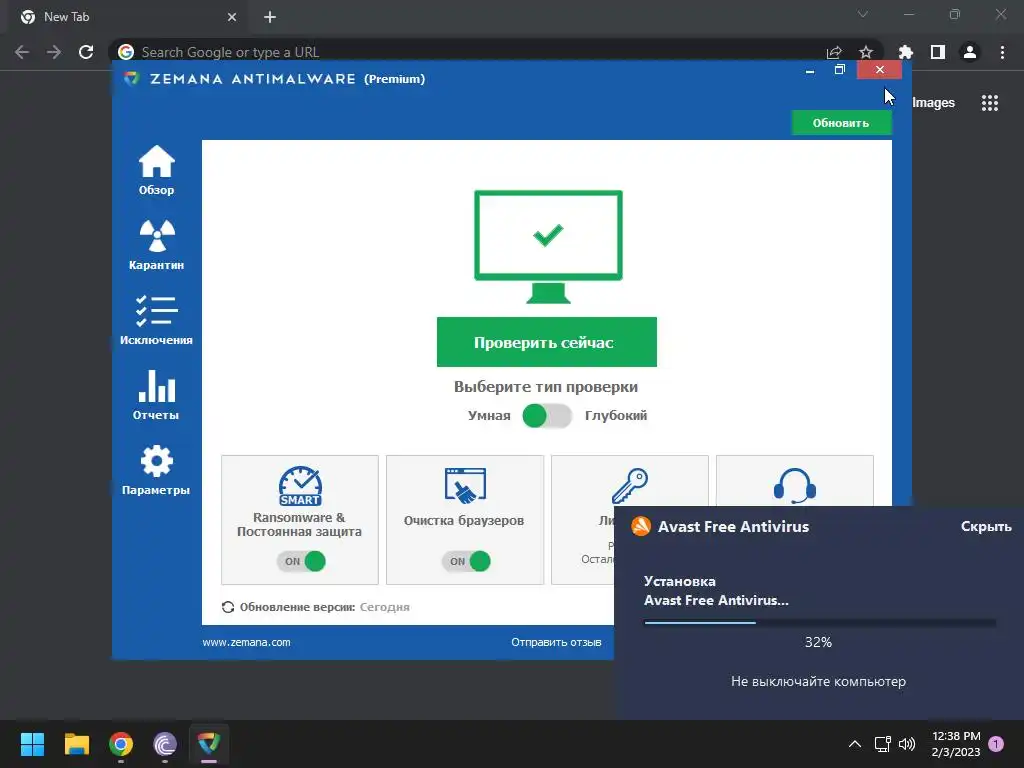The image size is (1024, 768).
Task: Expand Chrome tab search chevron
Action: [x=863, y=14]
